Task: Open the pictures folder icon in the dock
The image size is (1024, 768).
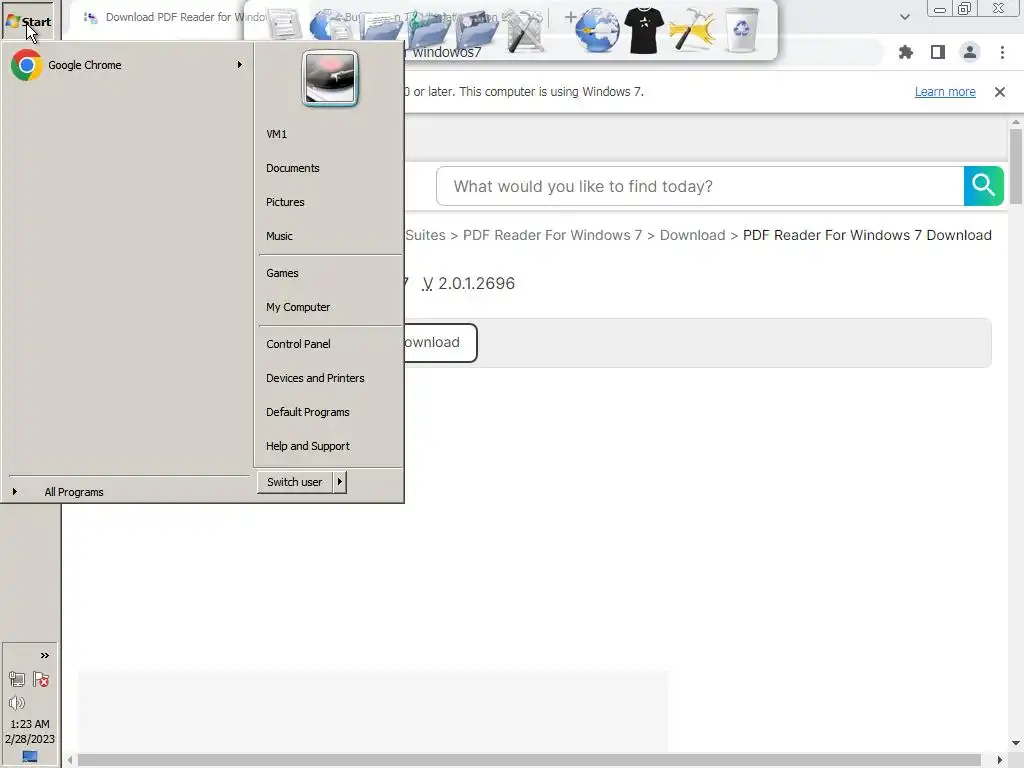Action: click(x=477, y=29)
